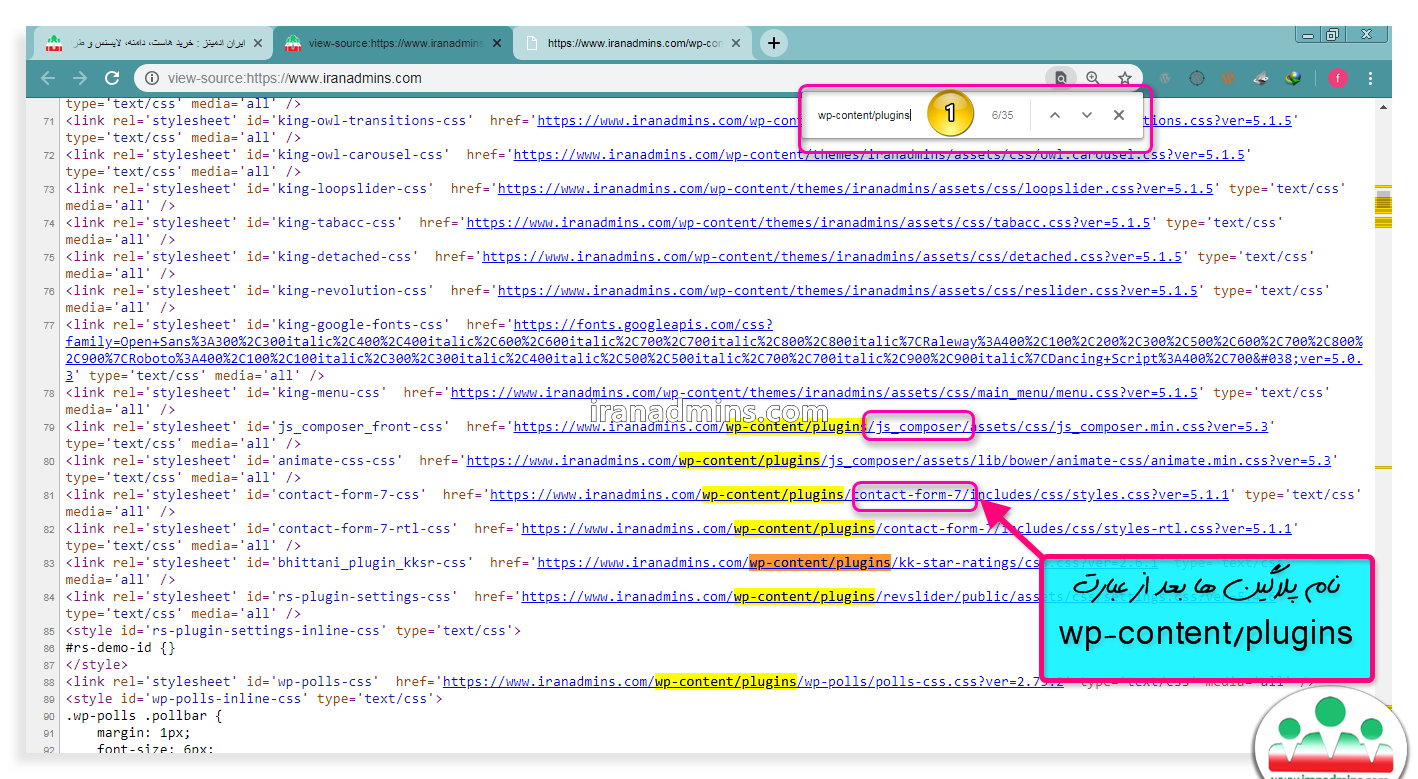Click the find box containing wp-content/plugins
Viewport: 1418px width, 779px height.
tap(864, 115)
